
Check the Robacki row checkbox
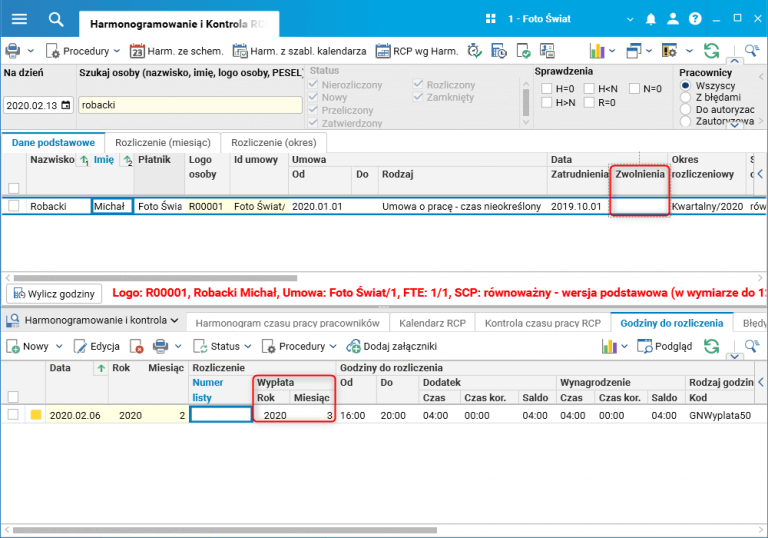(14, 206)
